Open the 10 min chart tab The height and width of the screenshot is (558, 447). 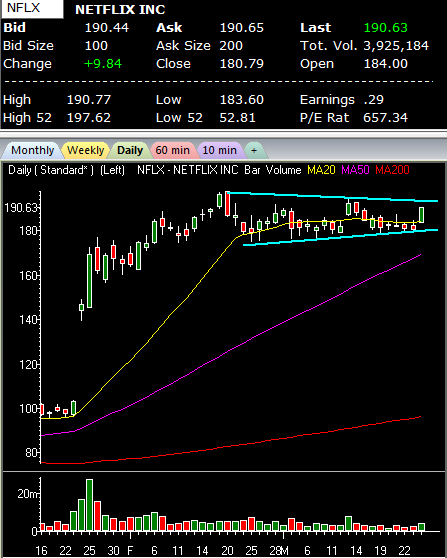(219, 150)
